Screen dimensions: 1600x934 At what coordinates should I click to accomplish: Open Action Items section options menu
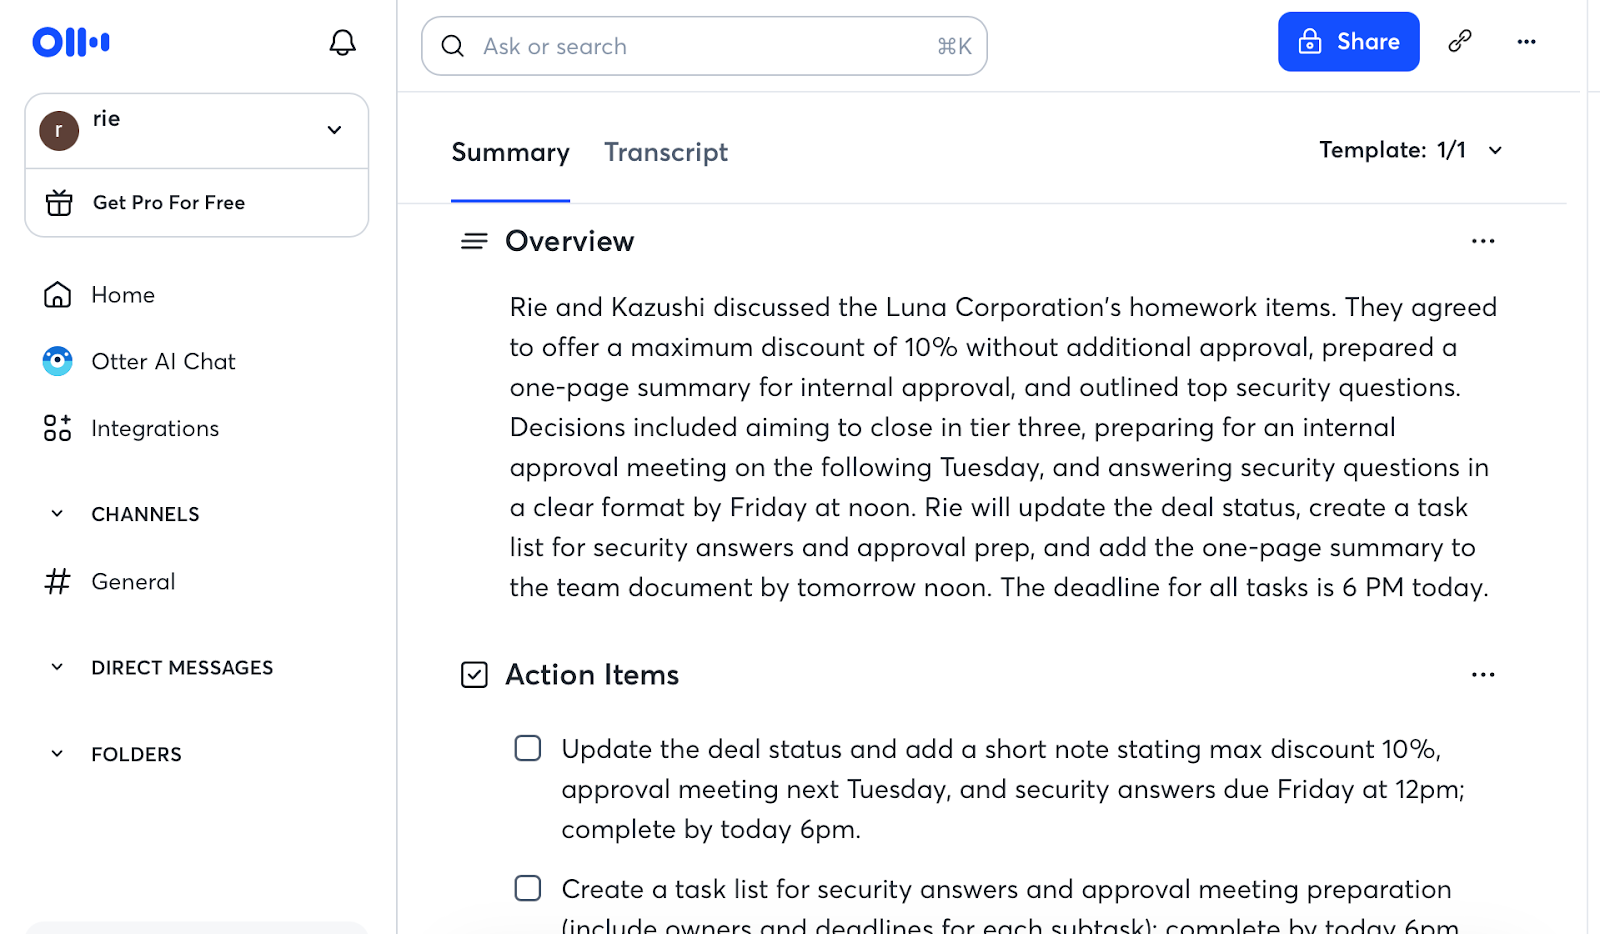[x=1483, y=675]
